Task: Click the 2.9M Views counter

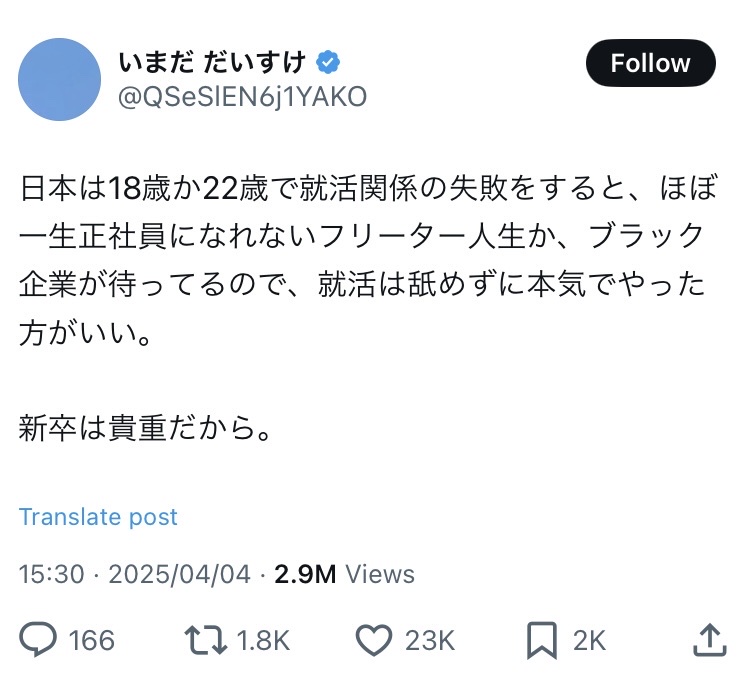Action: 344,574
